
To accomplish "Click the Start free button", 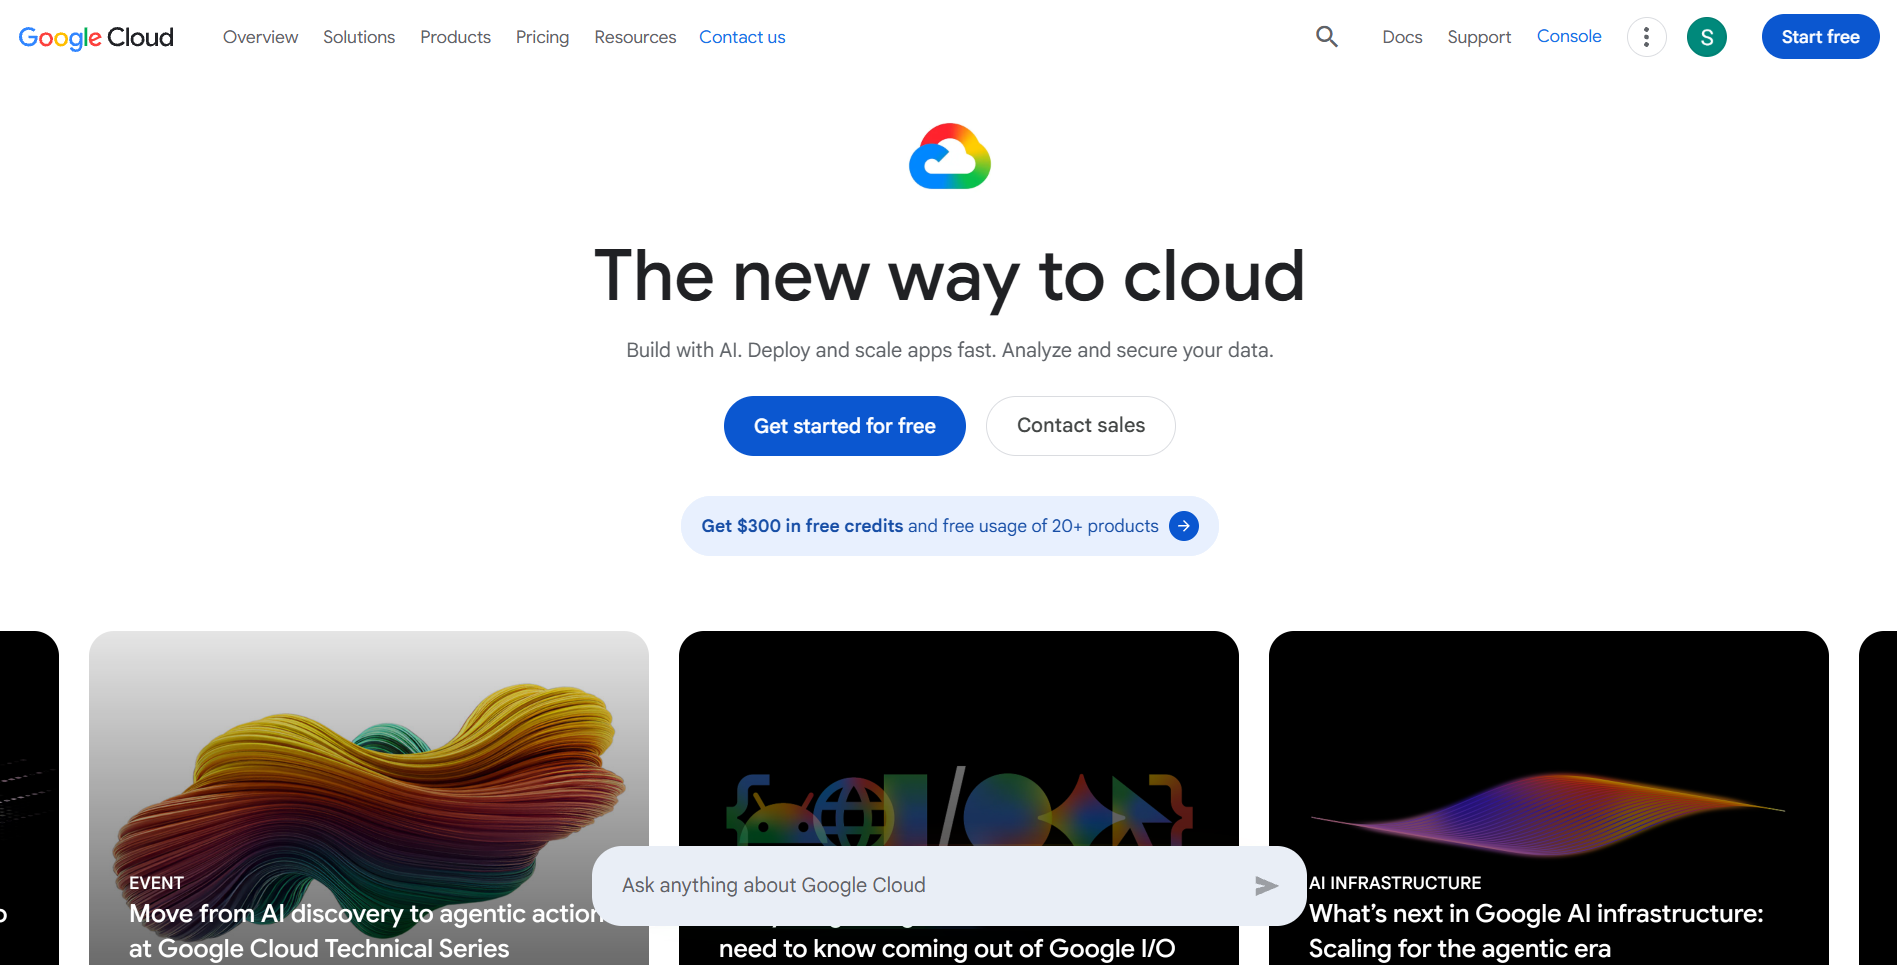I will [x=1820, y=37].
